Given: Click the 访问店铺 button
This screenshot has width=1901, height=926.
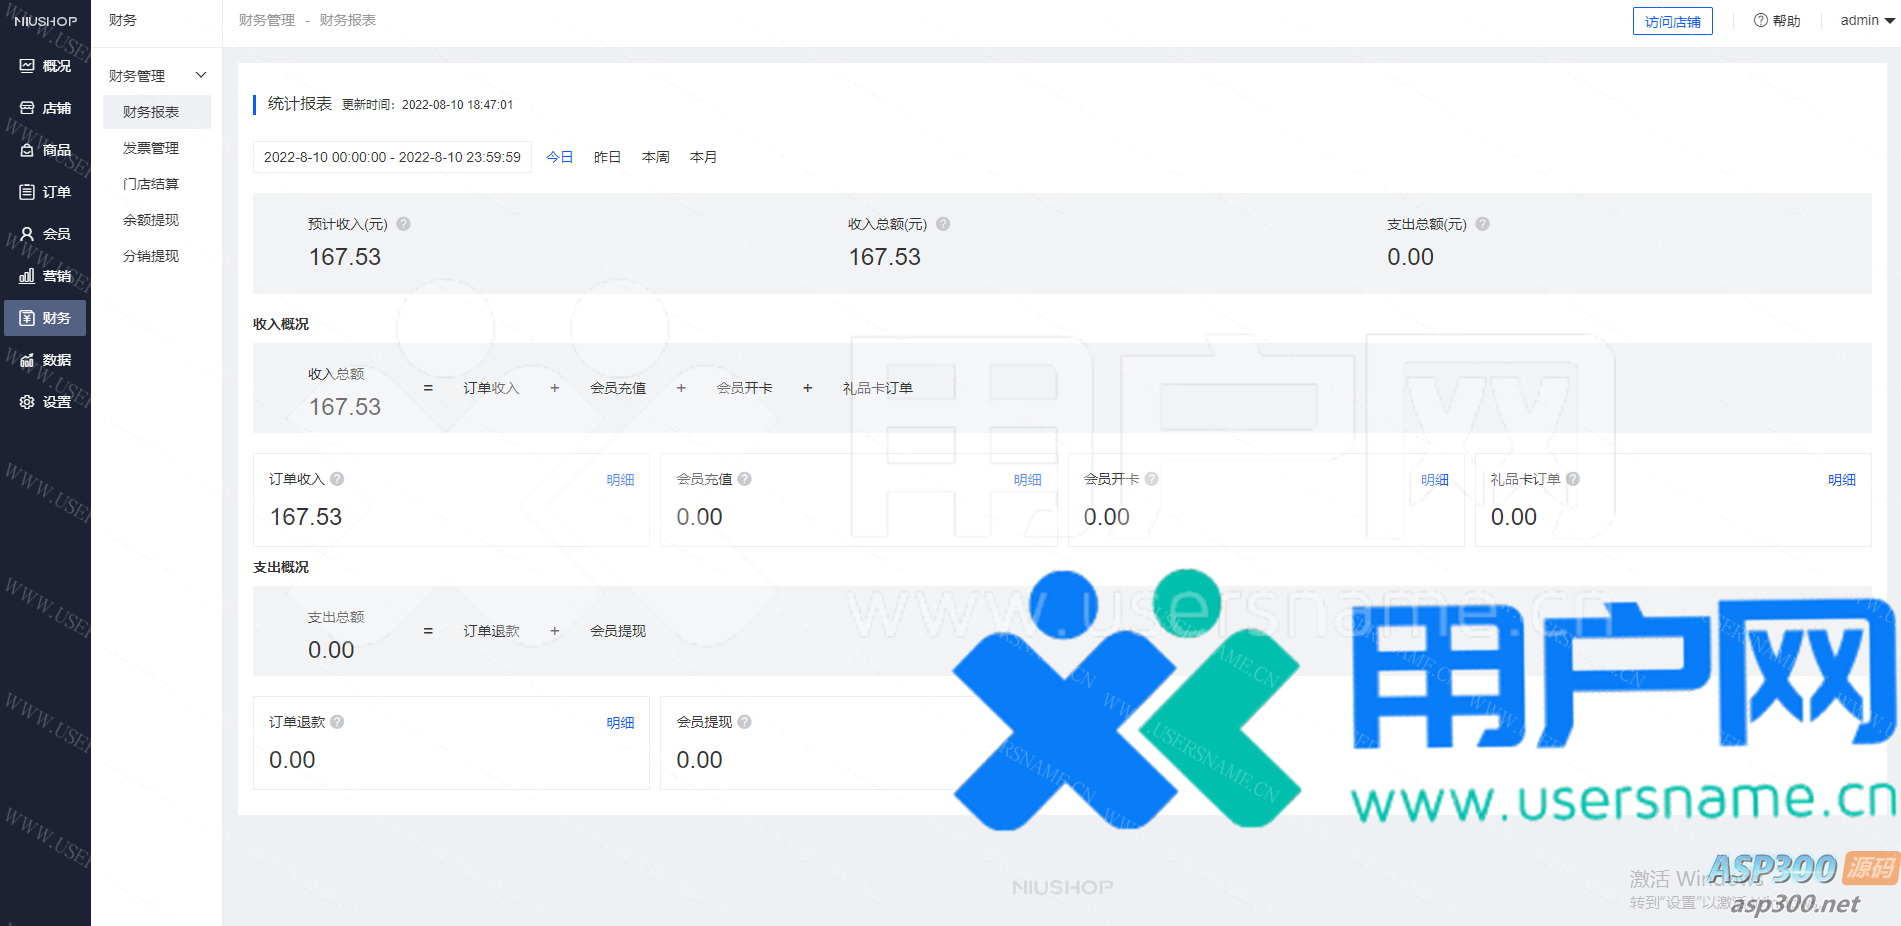Looking at the screenshot, I should 1672,21.
